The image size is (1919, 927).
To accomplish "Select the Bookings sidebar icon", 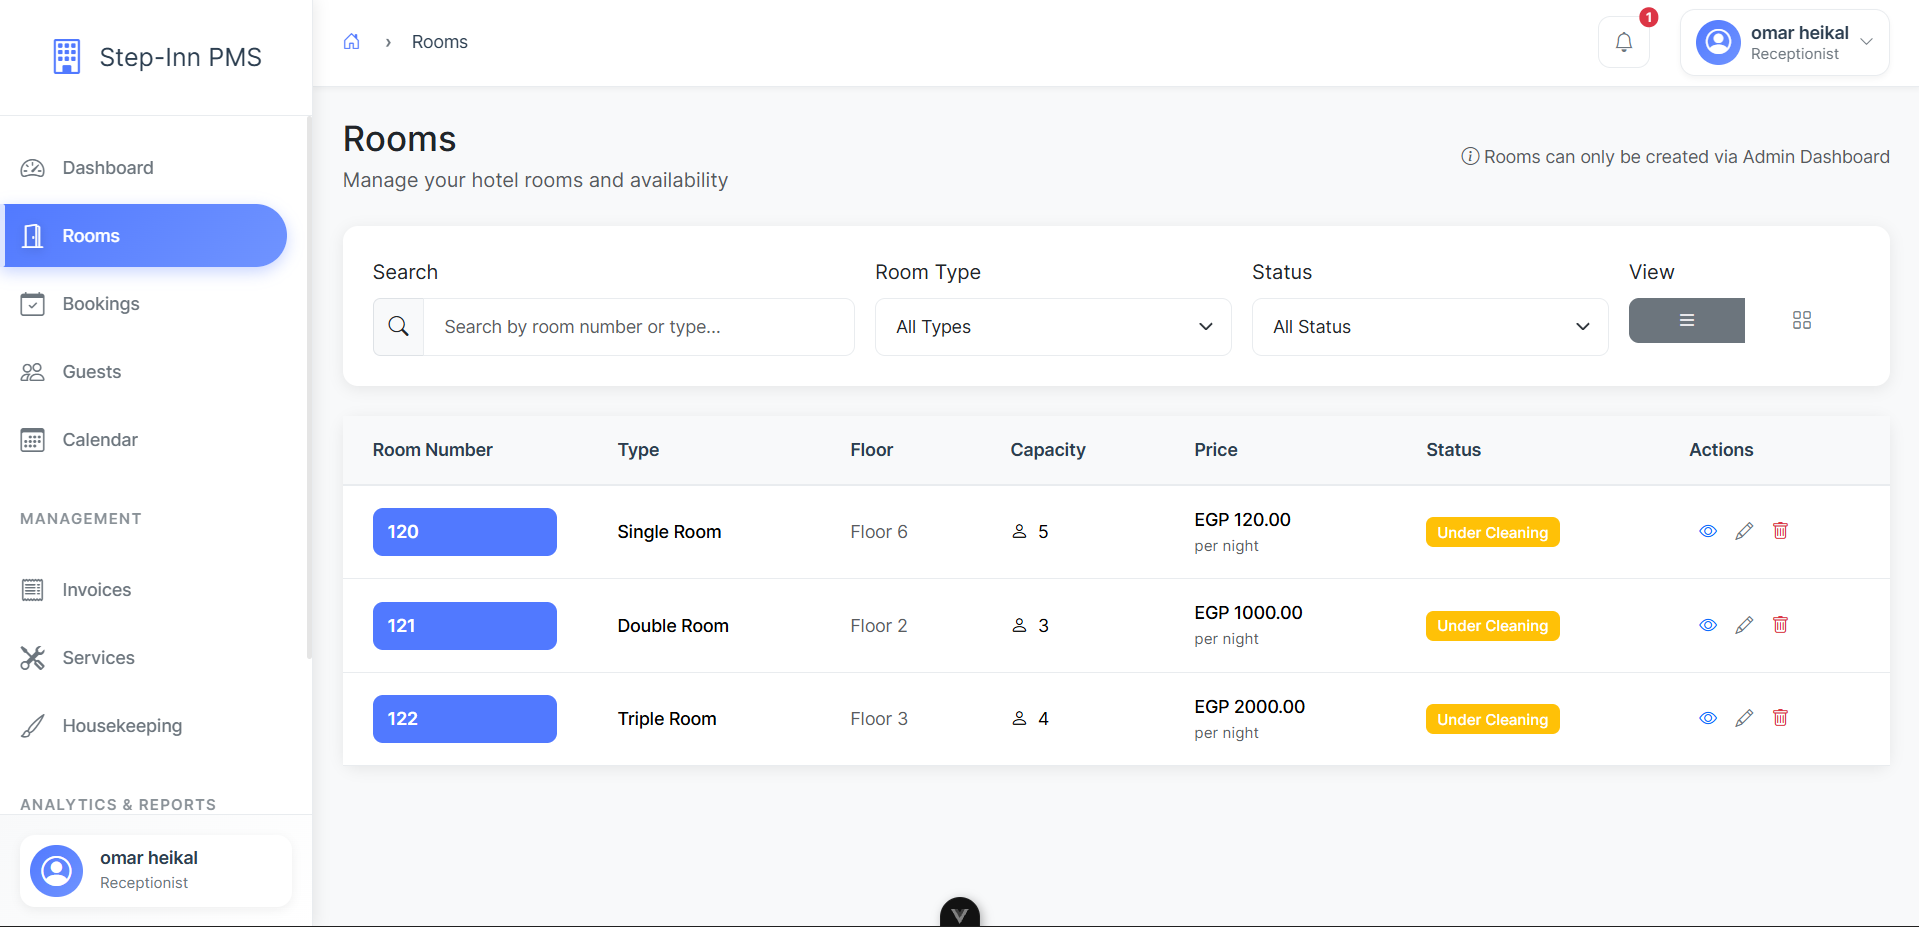I will pos(33,303).
